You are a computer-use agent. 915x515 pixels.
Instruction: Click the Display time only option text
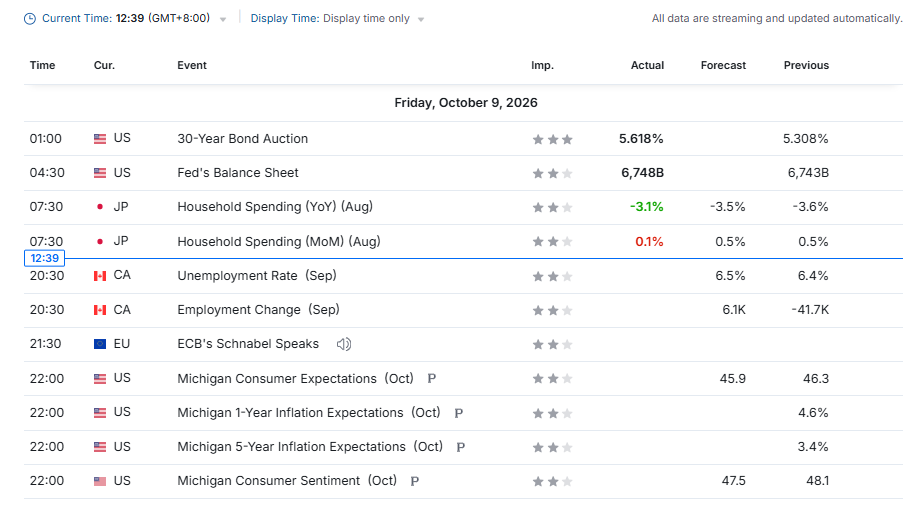(x=366, y=18)
